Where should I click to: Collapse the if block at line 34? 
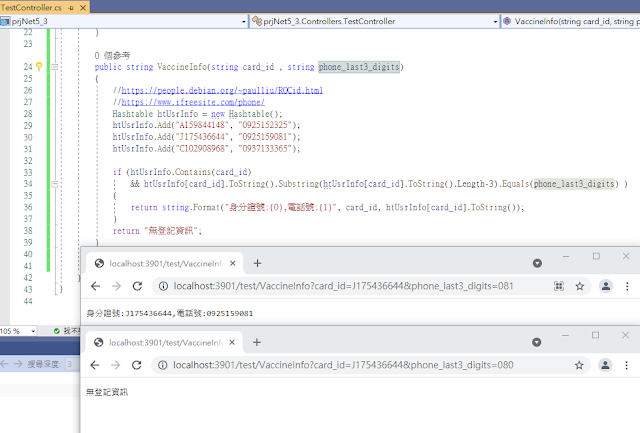tap(55, 184)
